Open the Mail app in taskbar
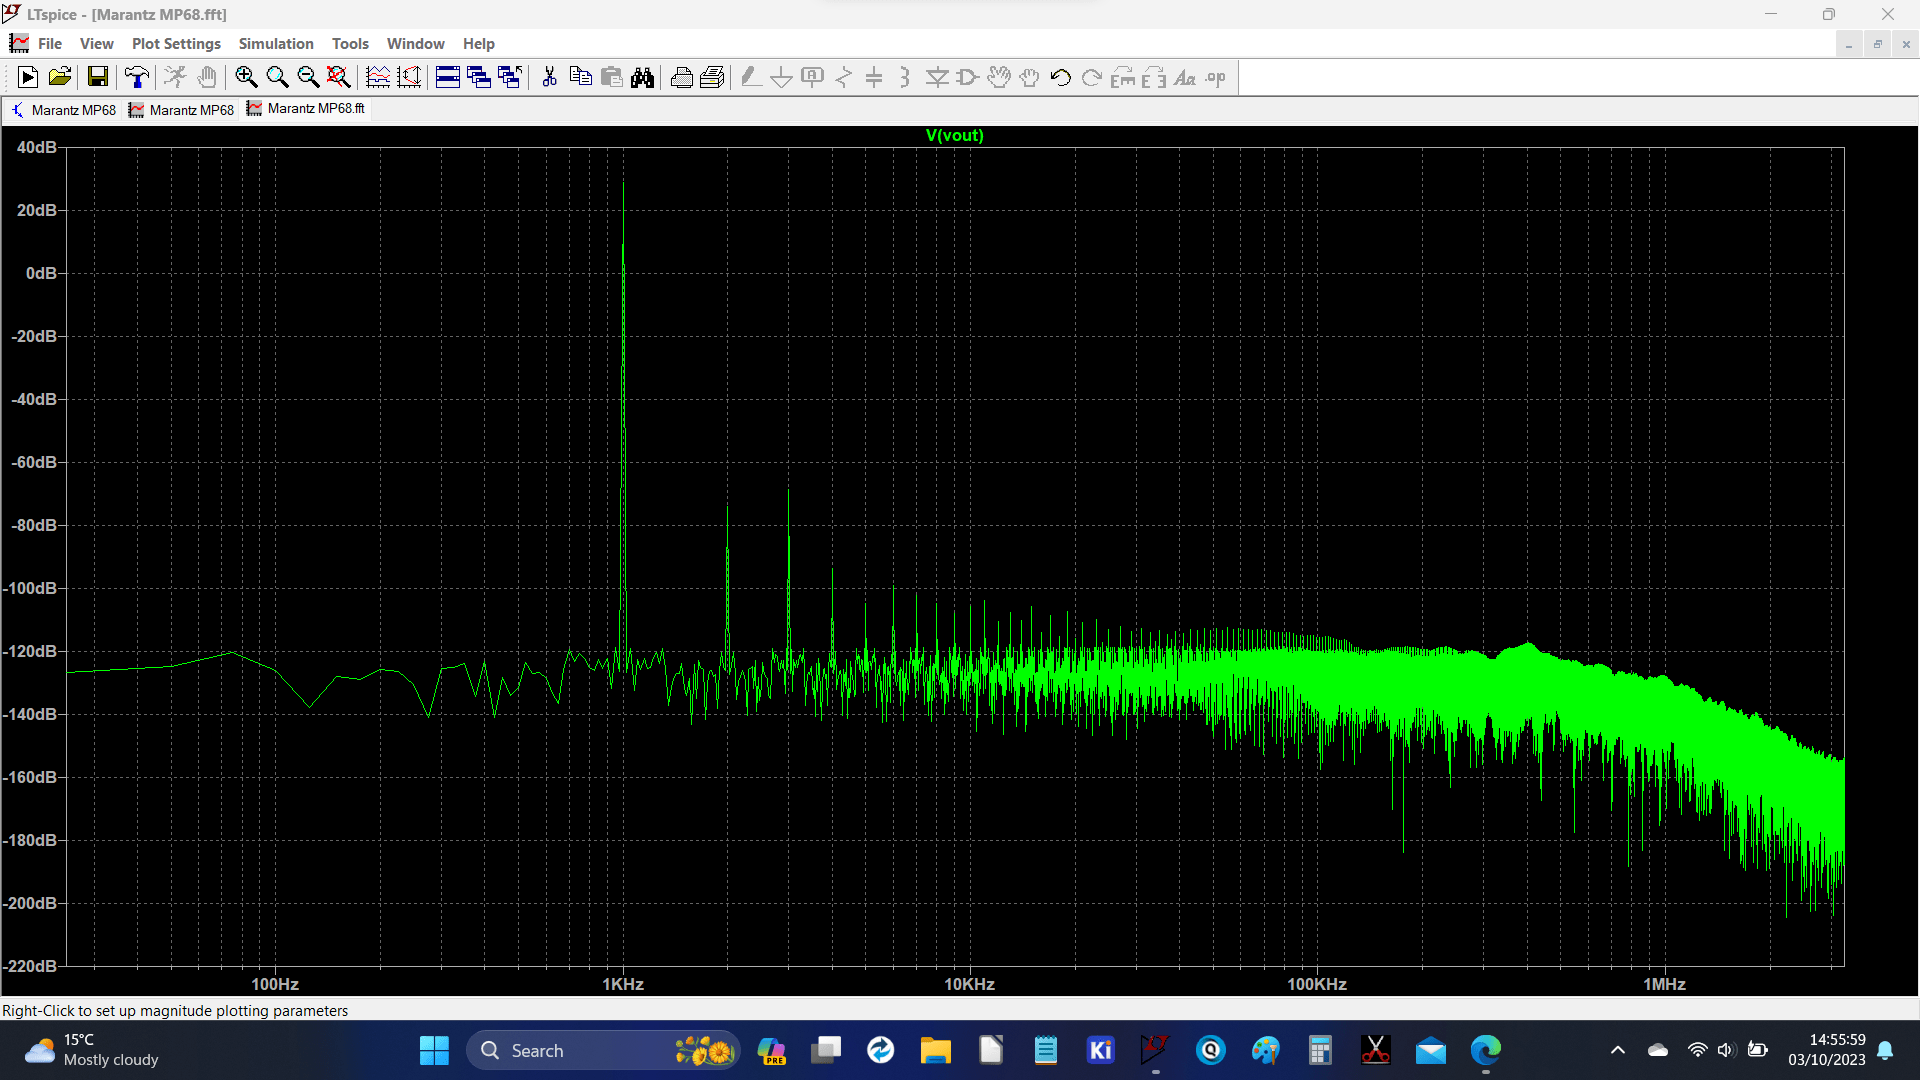Image resolution: width=1920 pixels, height=1080 pixels. tap(1431, 1051)
